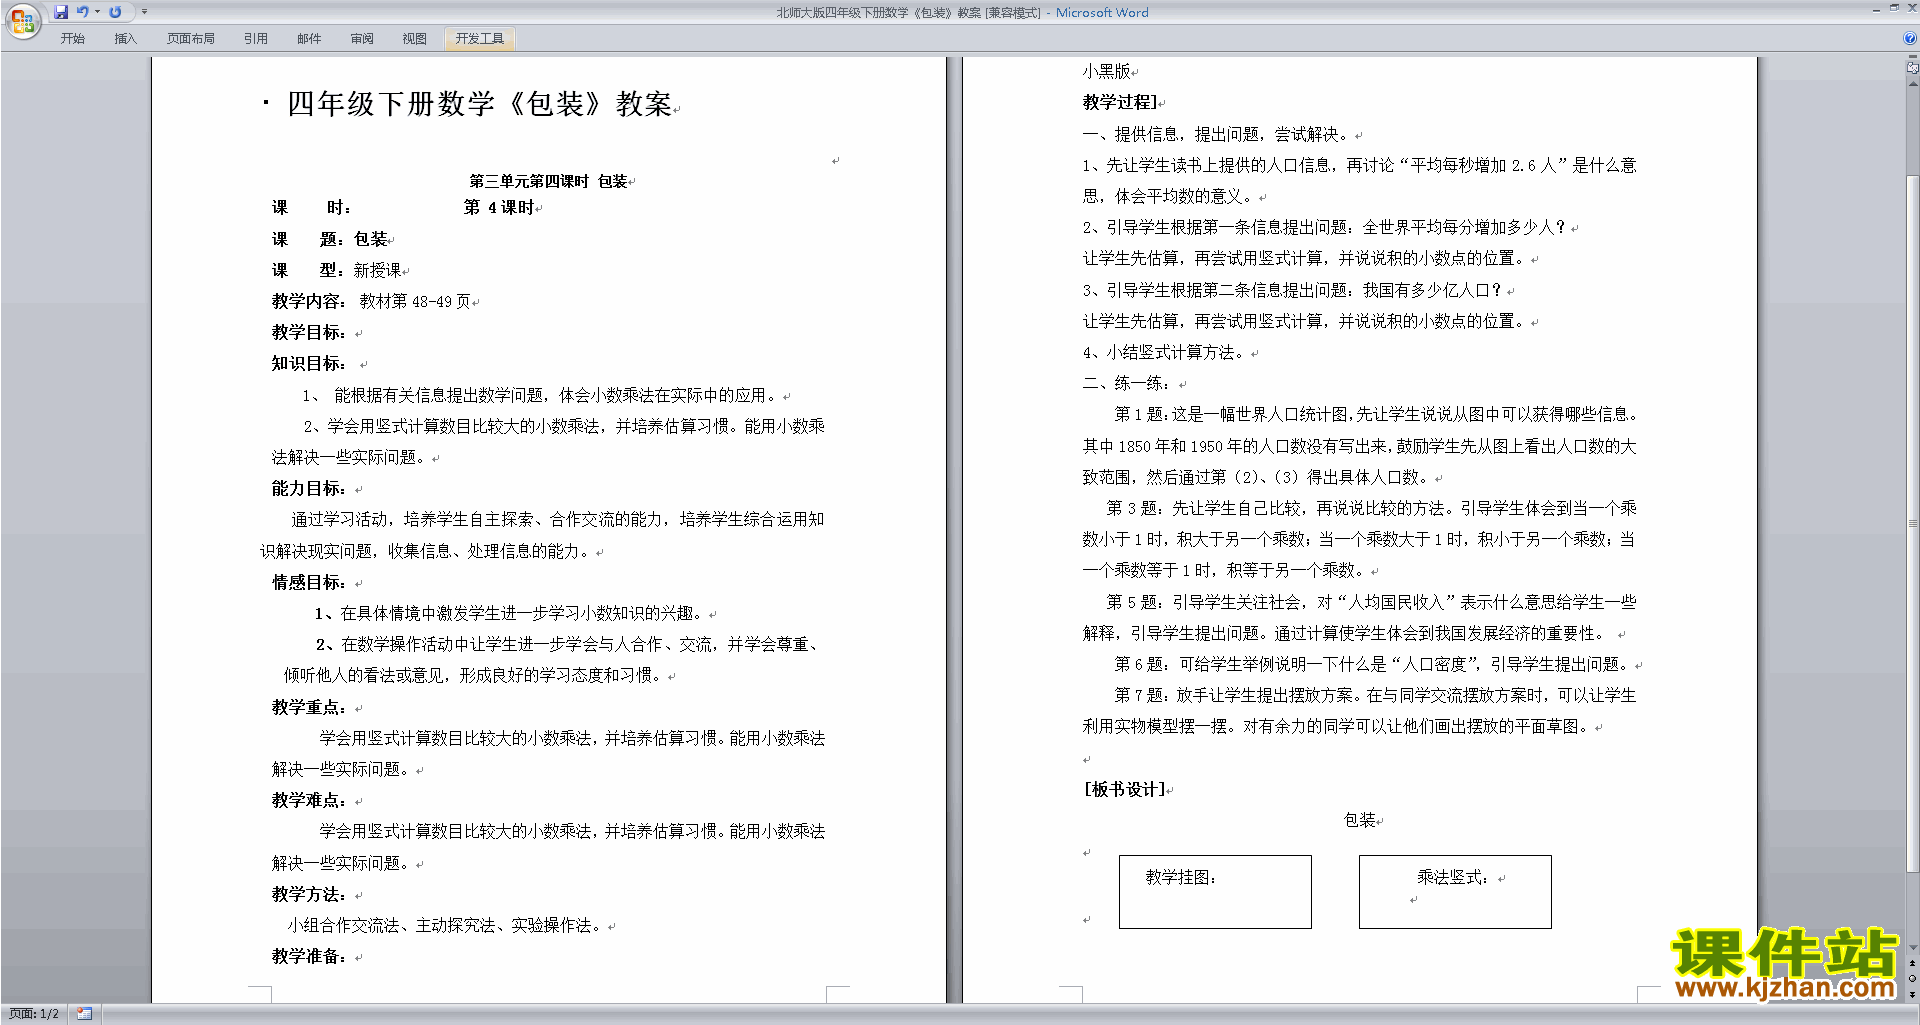Open Word Help with the question mark icon
Screen dimensions: 1920x1025
point(1910,39)
